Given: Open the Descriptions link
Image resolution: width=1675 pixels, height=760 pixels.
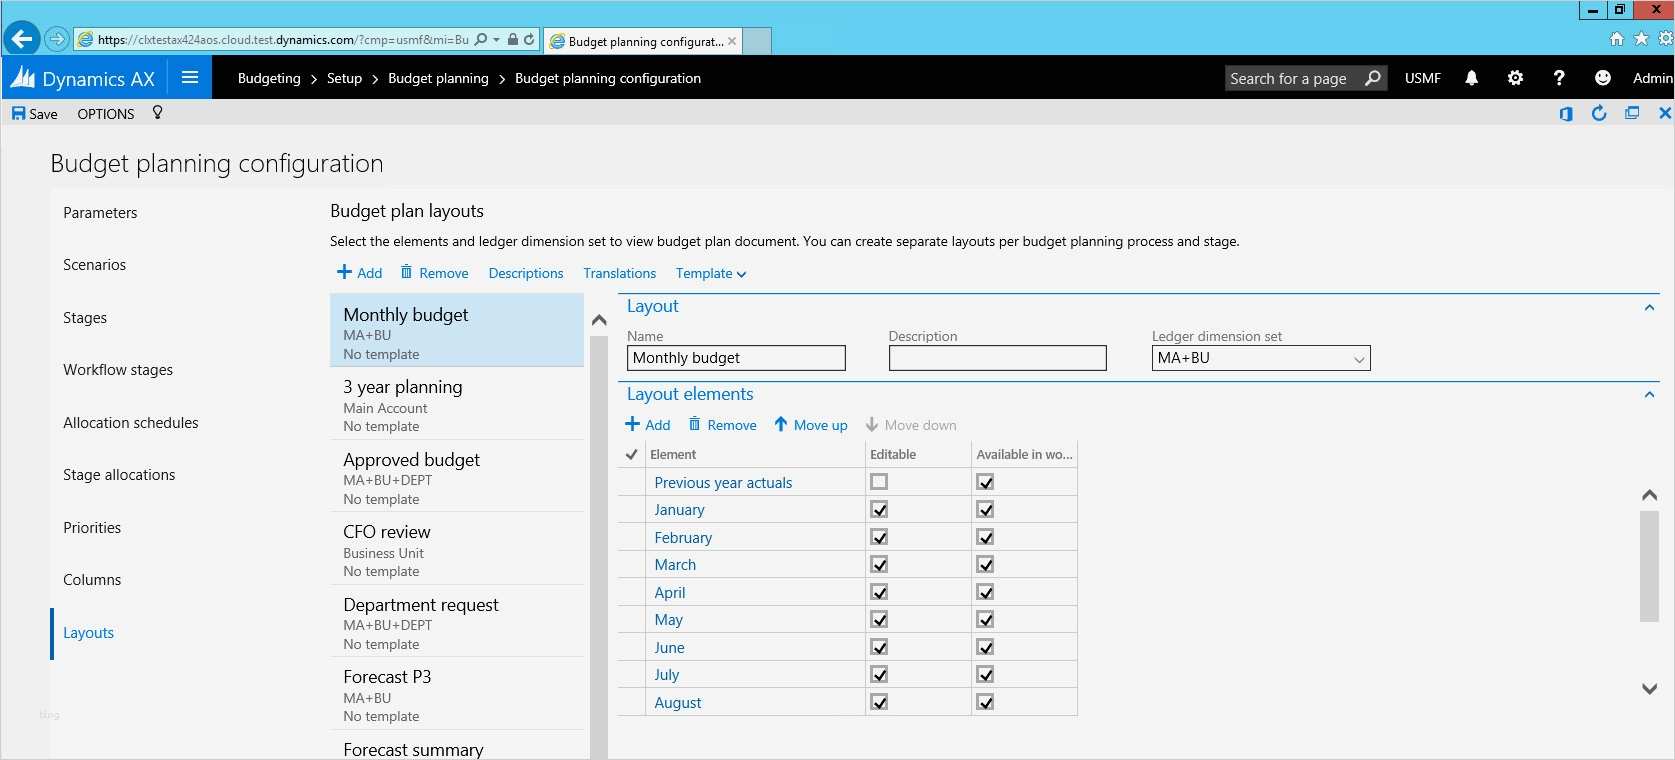Looking at the screenshot, I should click(526, 273).
